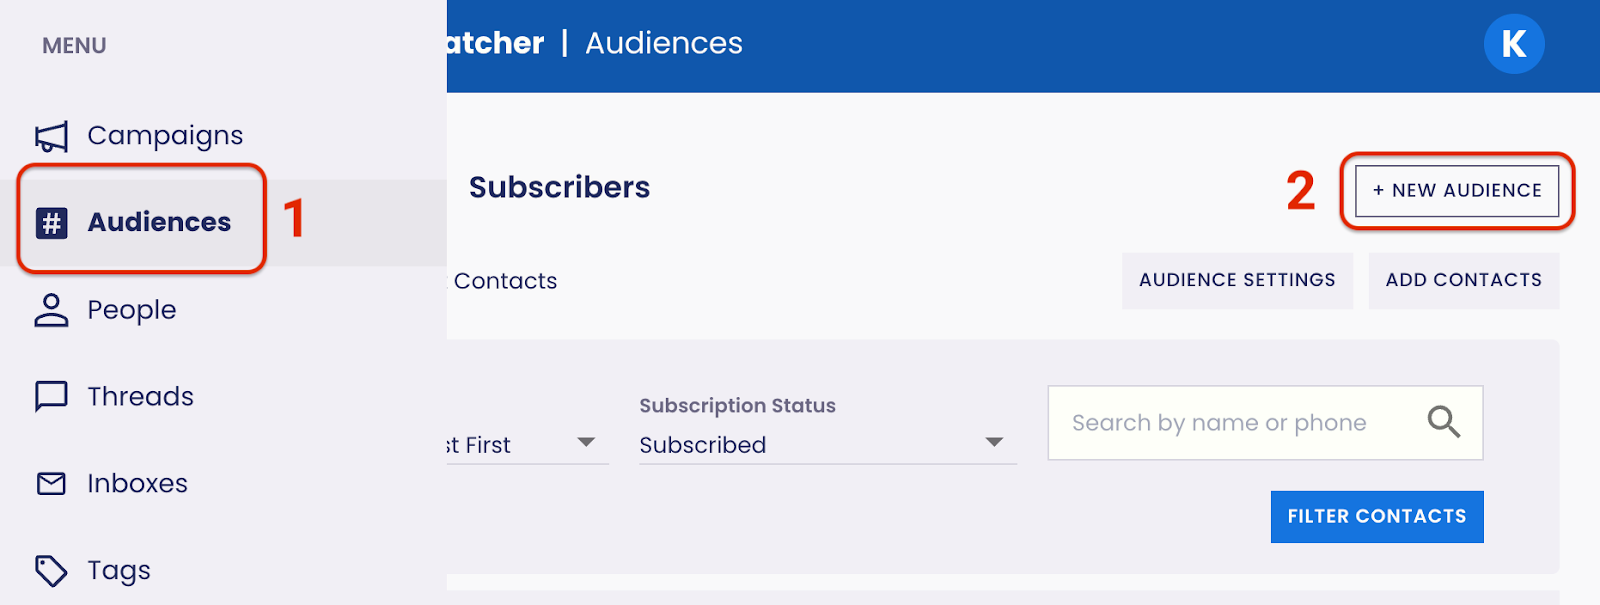Select the Subscribed status value
The image size is (1600, 605).
point(703,445)
